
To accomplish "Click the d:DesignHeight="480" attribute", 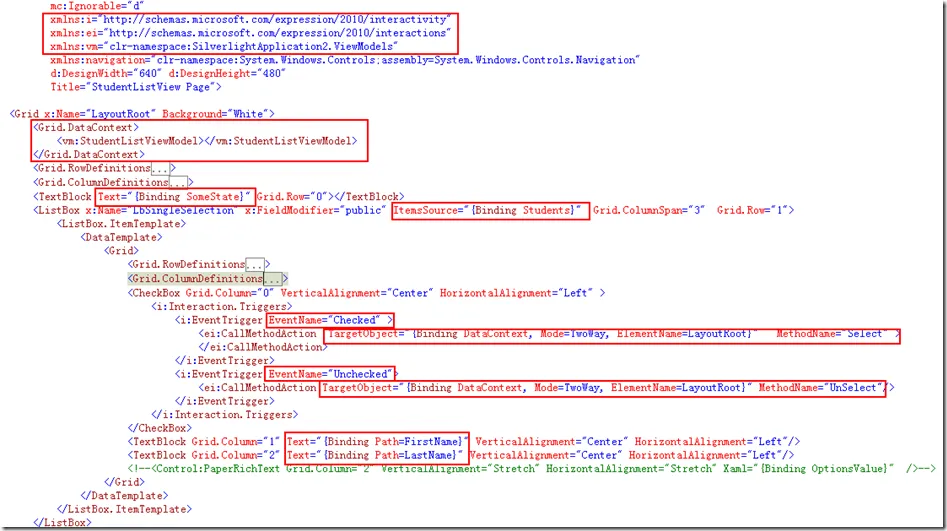I will pos(226,73).
